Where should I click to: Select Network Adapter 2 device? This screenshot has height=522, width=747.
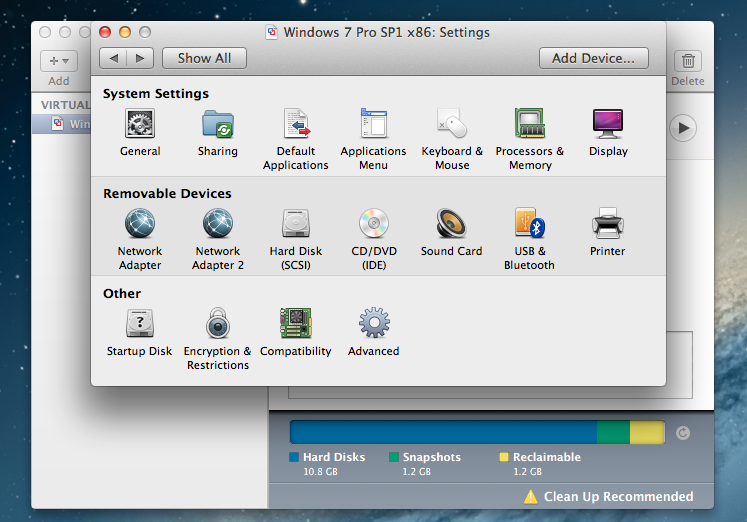217,224
